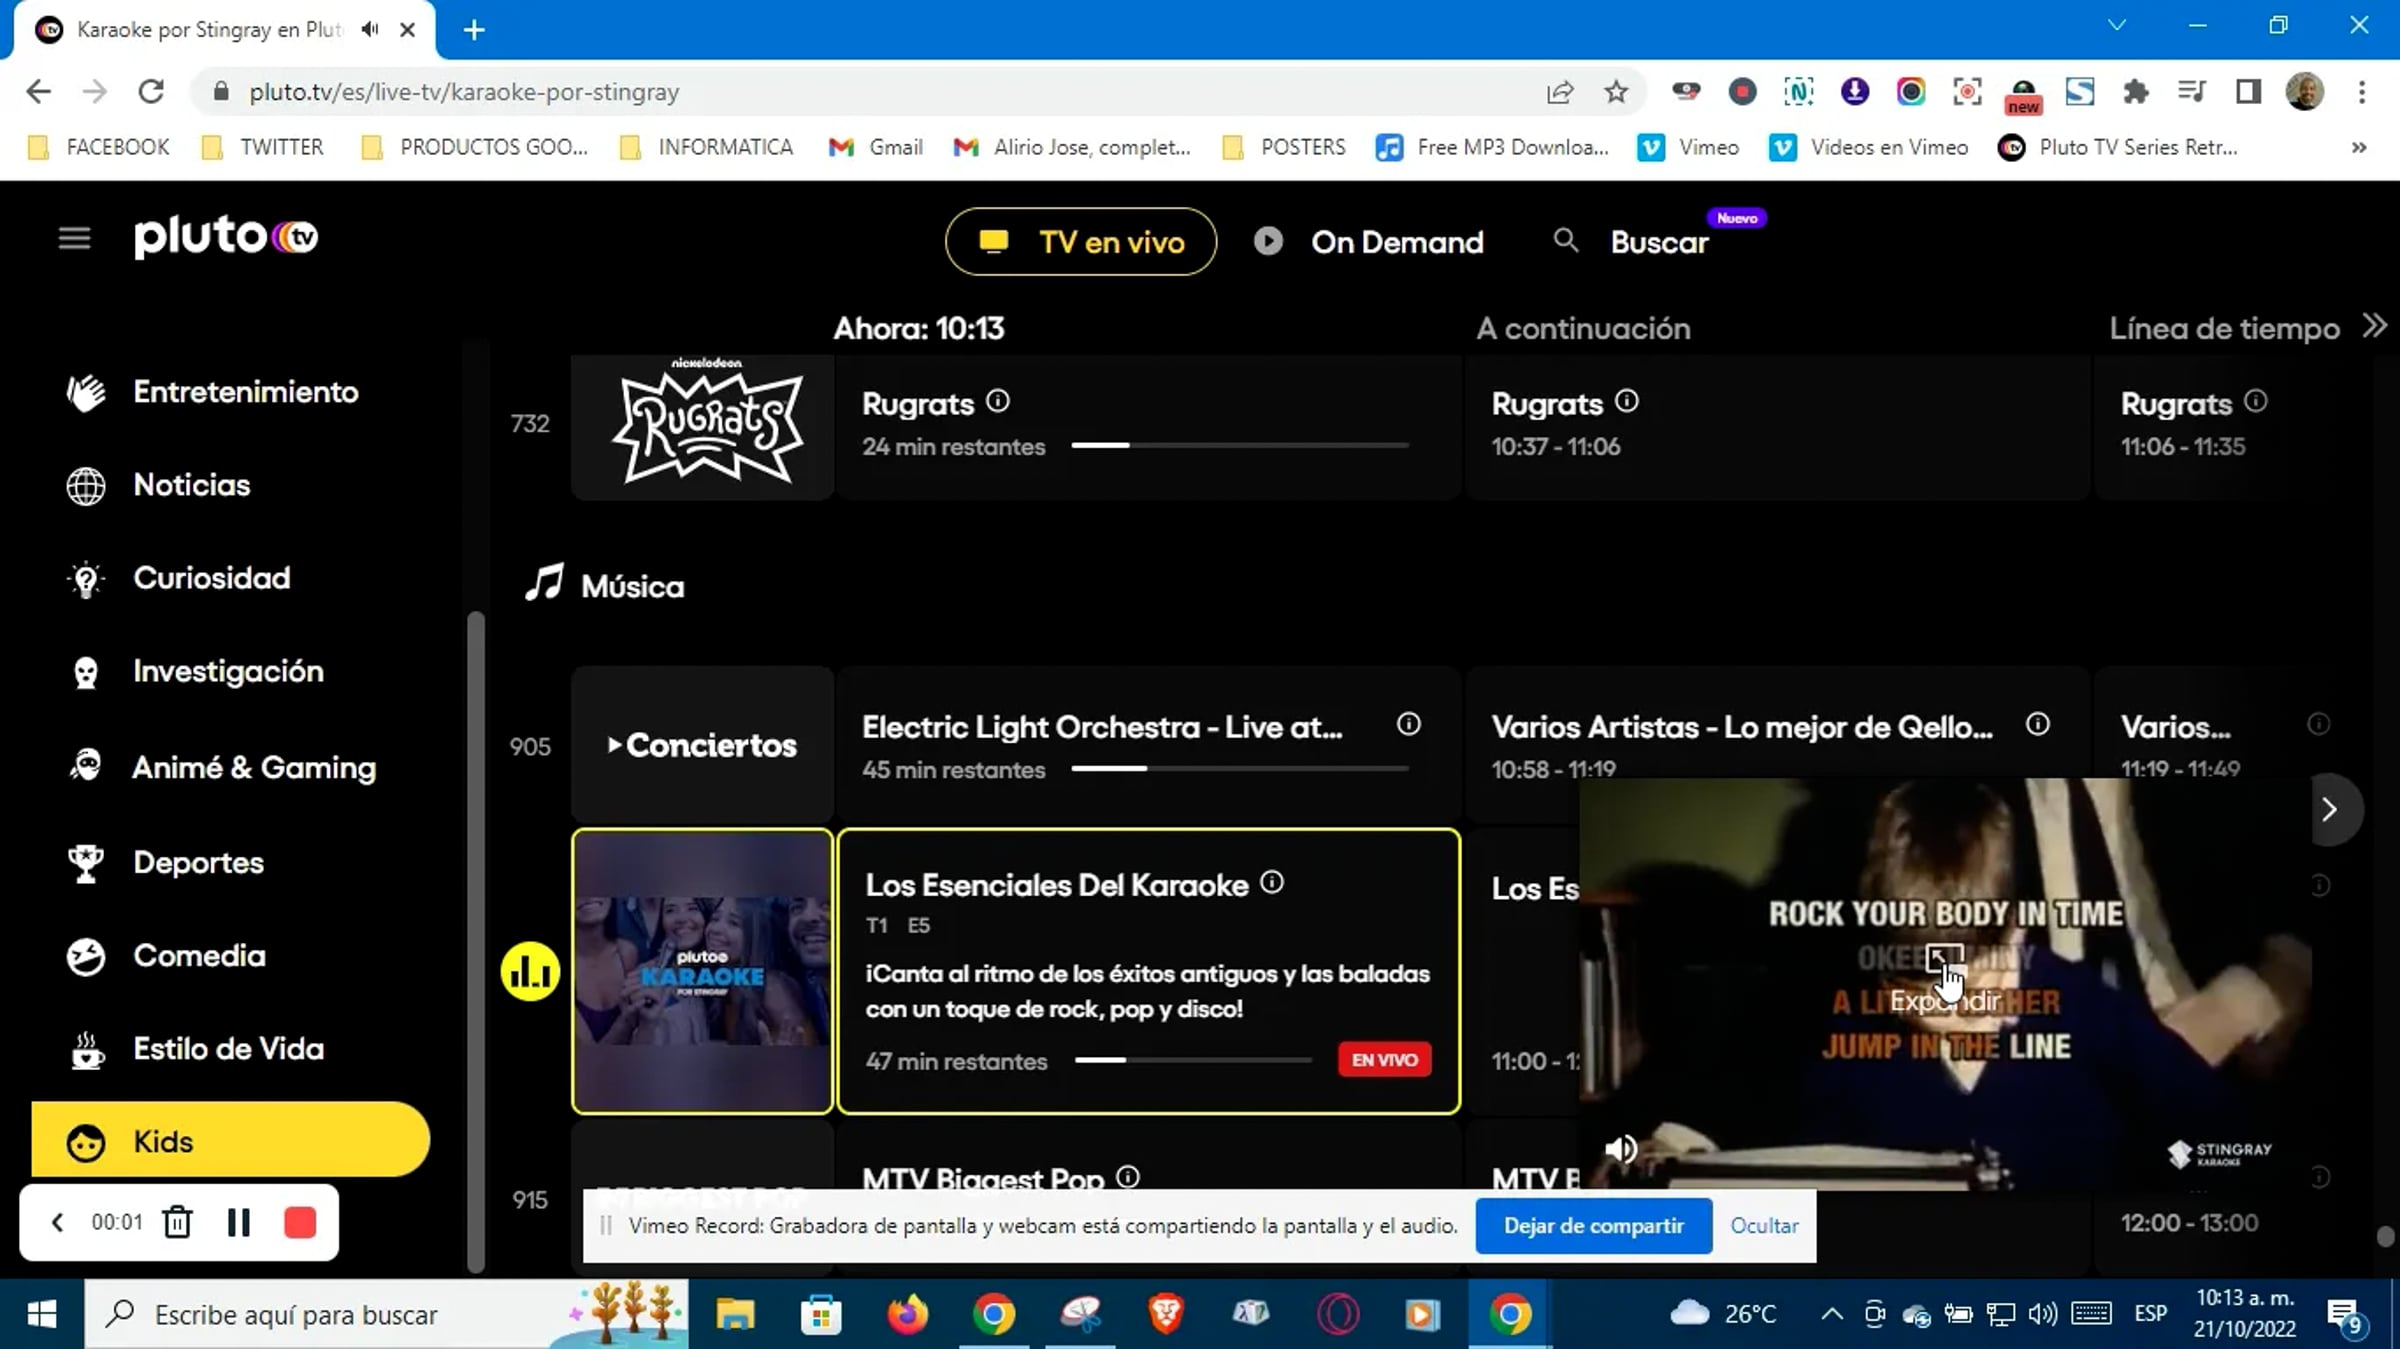Click the Pluto TV logo
This screenshot has width=2400, height=1349.
coord(226,237)
